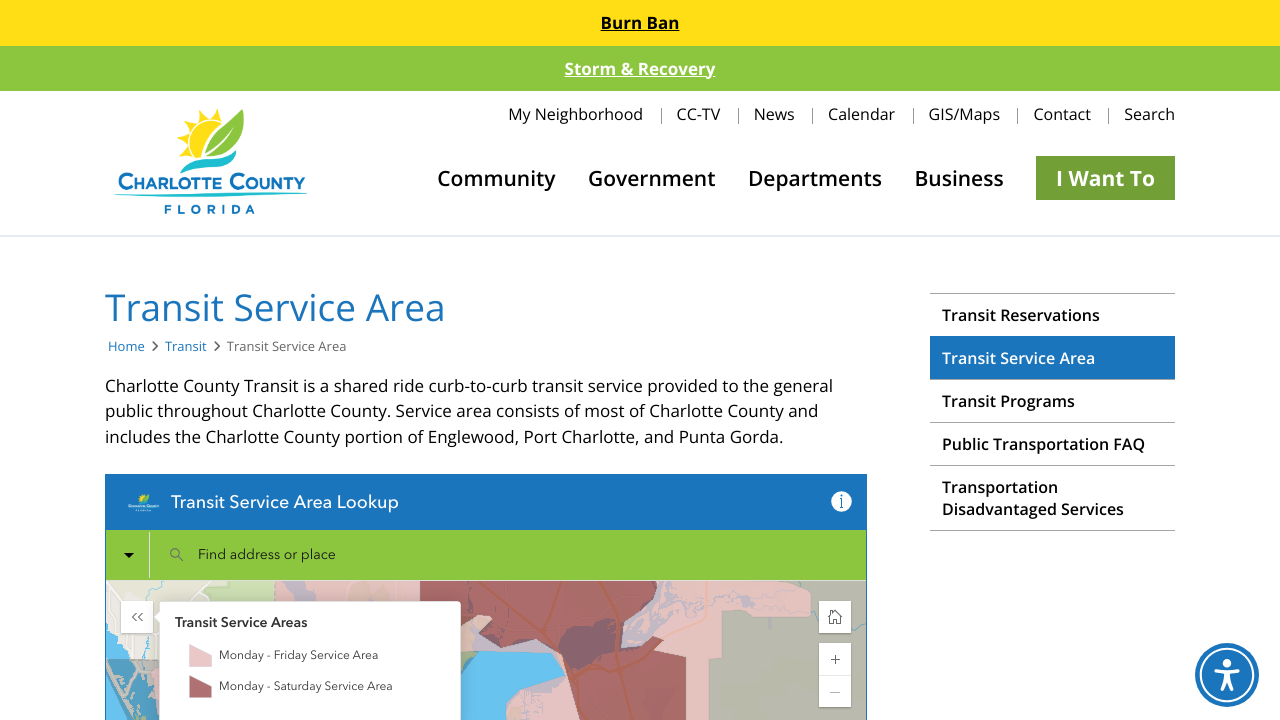Open the Community menu
Image resolution: width=1280 pixels, height=720 pixels.
pos(496,178)
